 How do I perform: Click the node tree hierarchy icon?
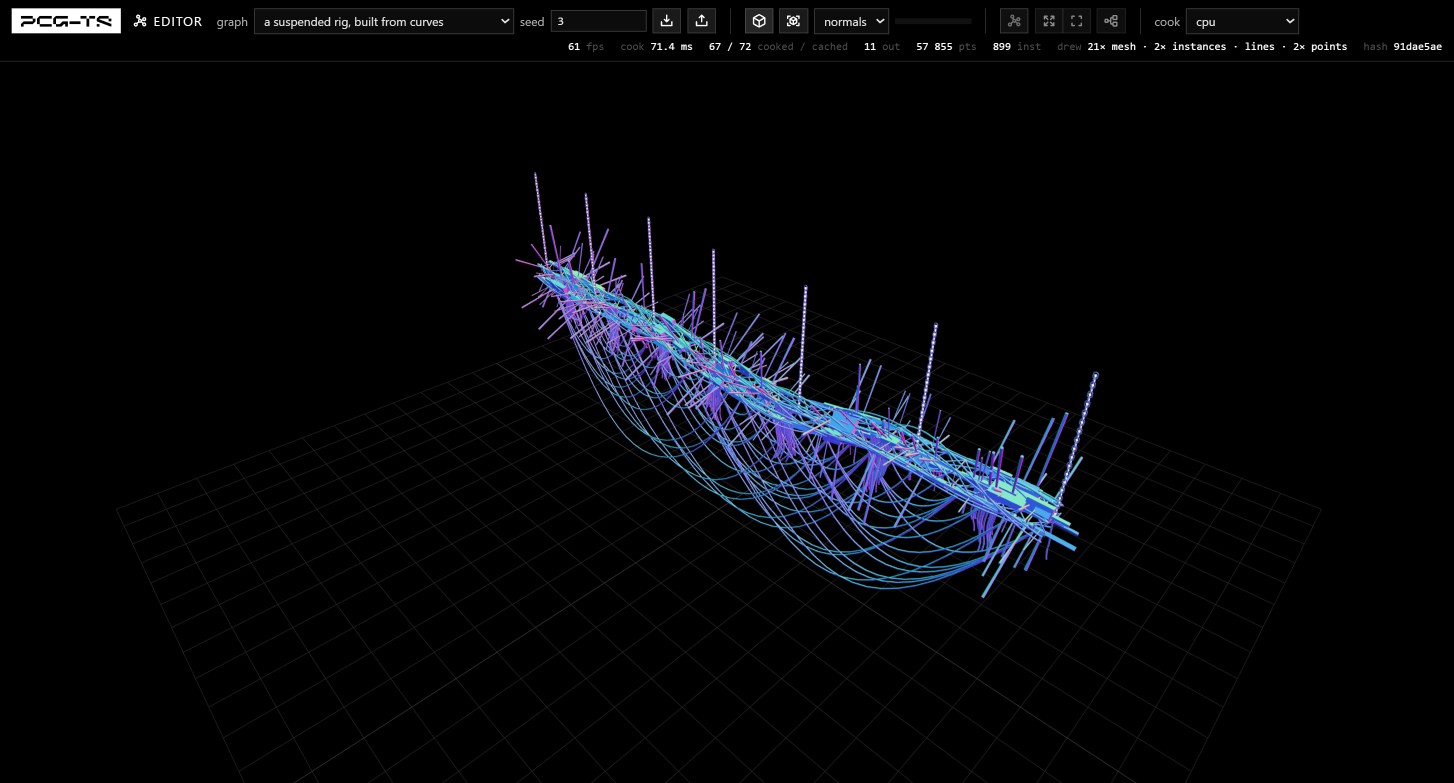pos(1111,21)
